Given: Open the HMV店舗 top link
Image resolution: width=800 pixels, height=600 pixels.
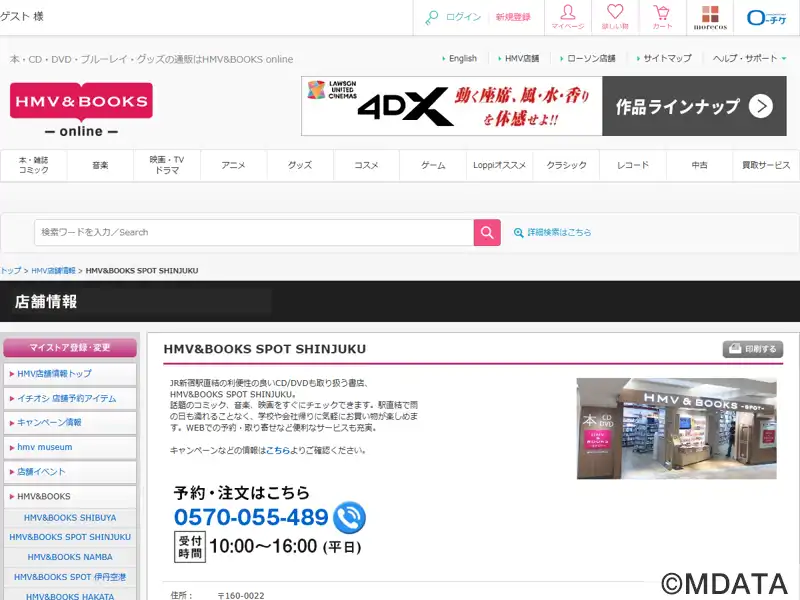Looking at the screenshot, I should pos(521,58).
